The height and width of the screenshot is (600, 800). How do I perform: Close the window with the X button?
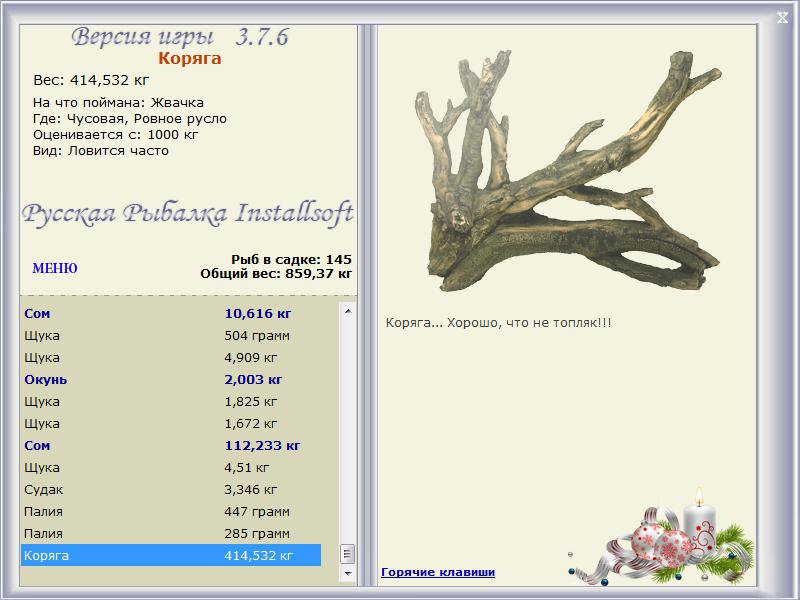782,16
